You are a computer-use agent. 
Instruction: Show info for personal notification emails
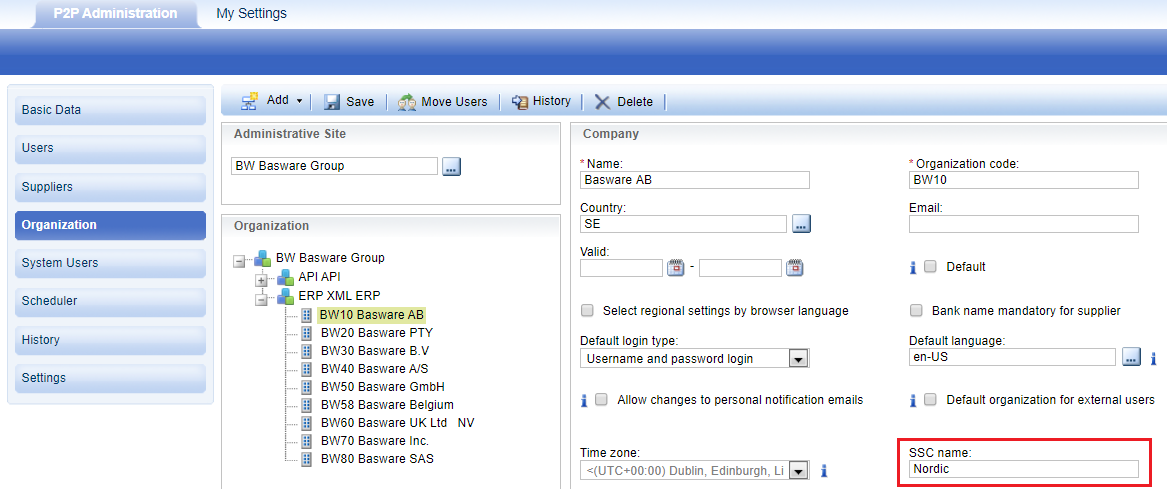[584, 401]
